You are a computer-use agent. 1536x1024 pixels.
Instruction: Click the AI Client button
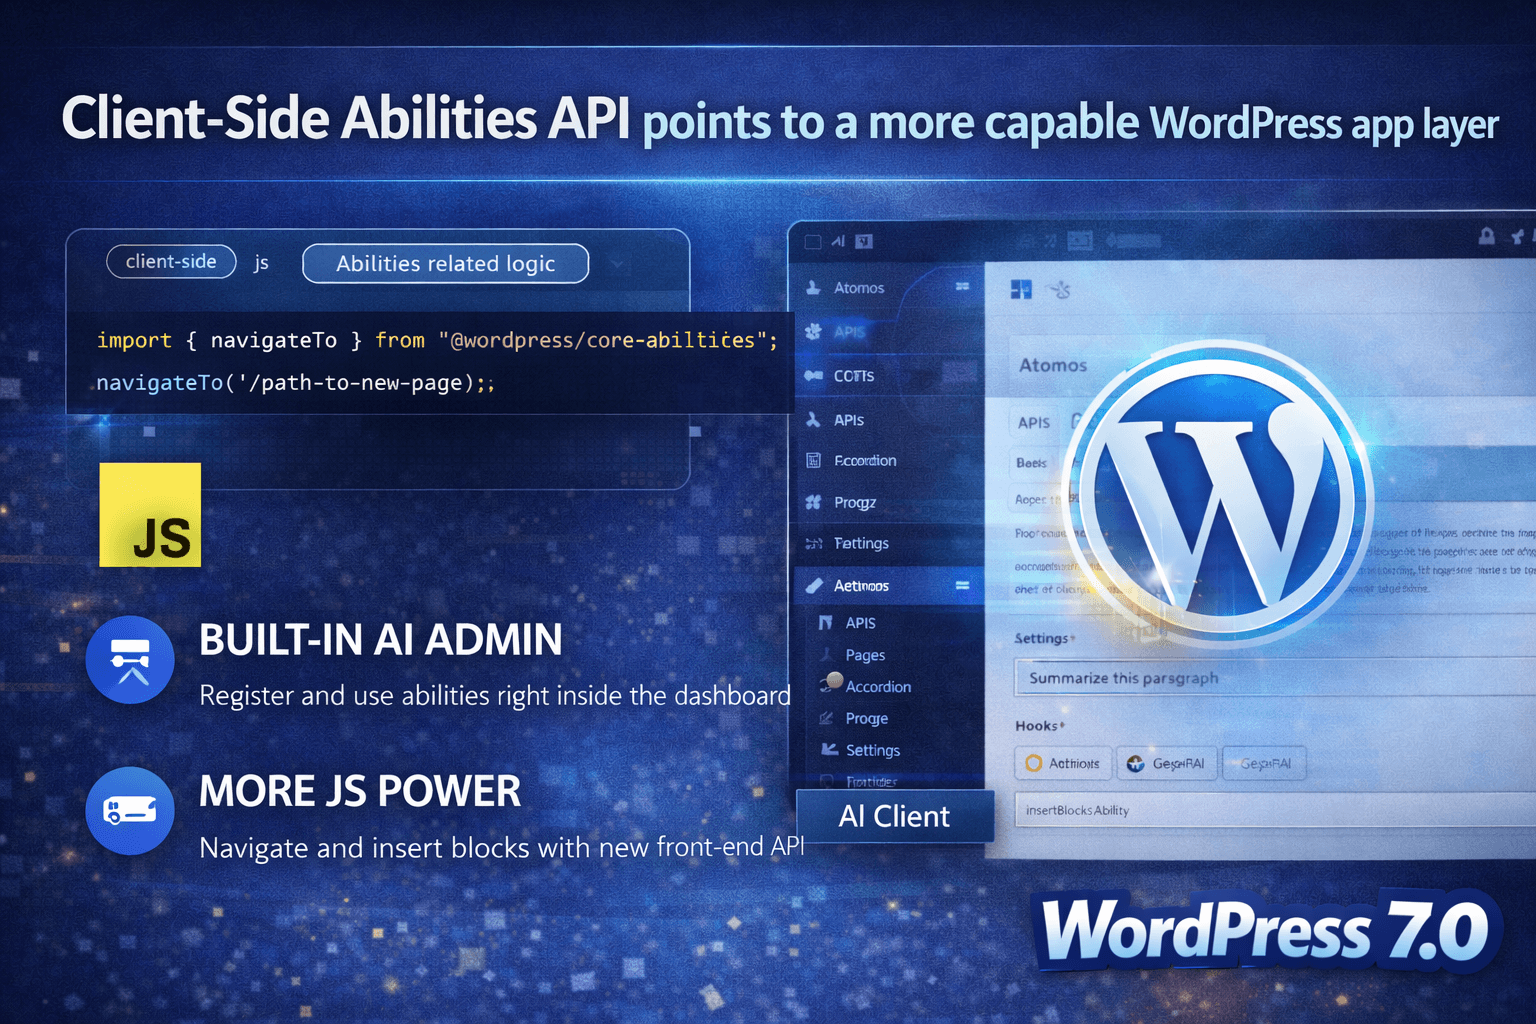click(895, 816)
